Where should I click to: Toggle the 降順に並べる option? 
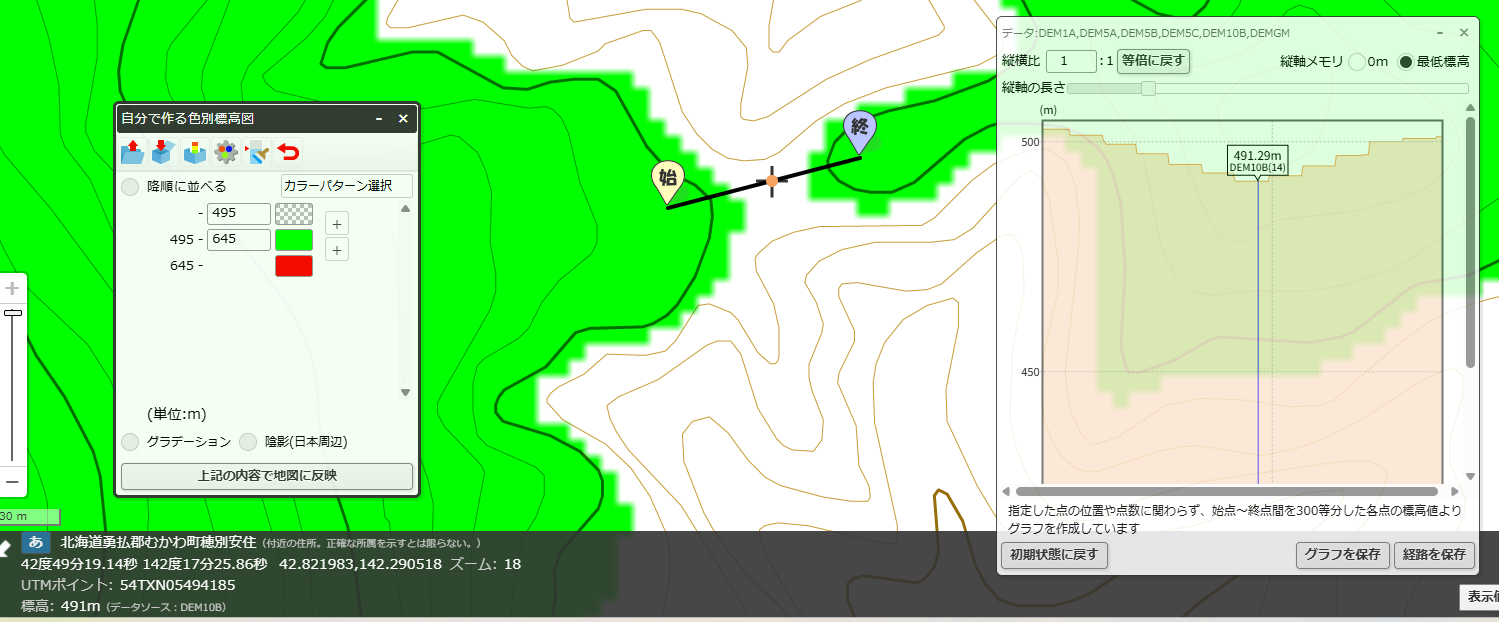pos(130,186)
